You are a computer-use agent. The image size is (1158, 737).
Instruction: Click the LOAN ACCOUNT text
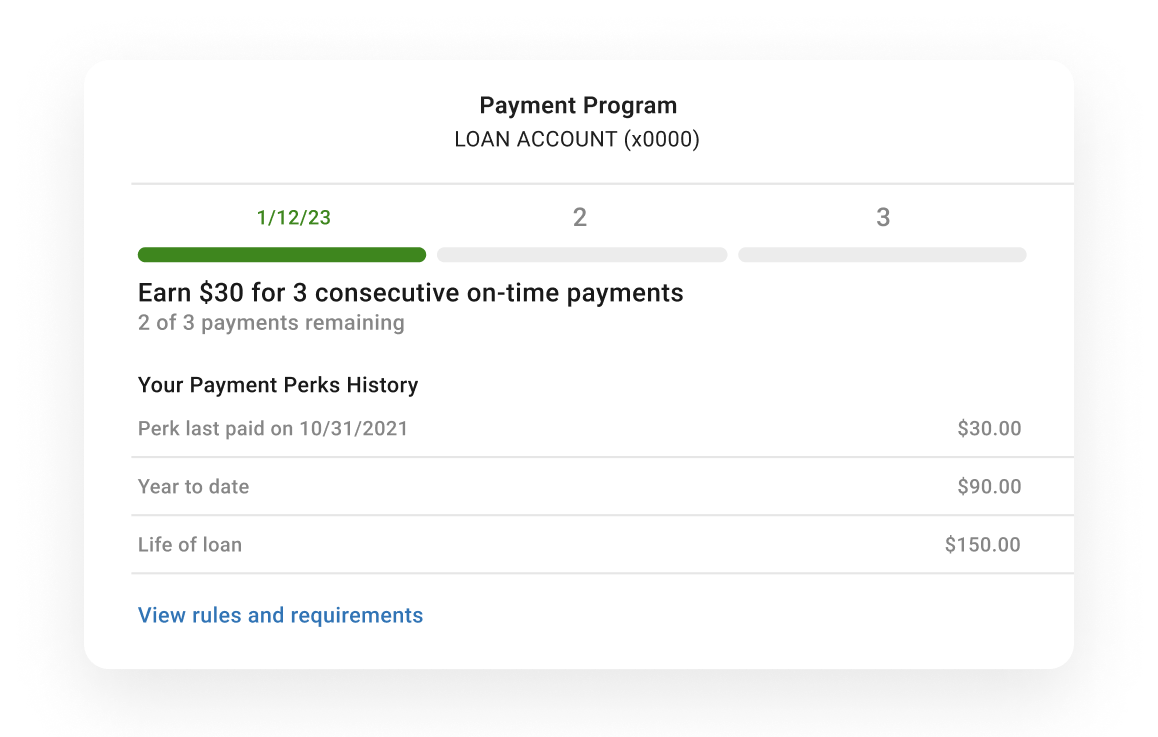click(535, 140)
